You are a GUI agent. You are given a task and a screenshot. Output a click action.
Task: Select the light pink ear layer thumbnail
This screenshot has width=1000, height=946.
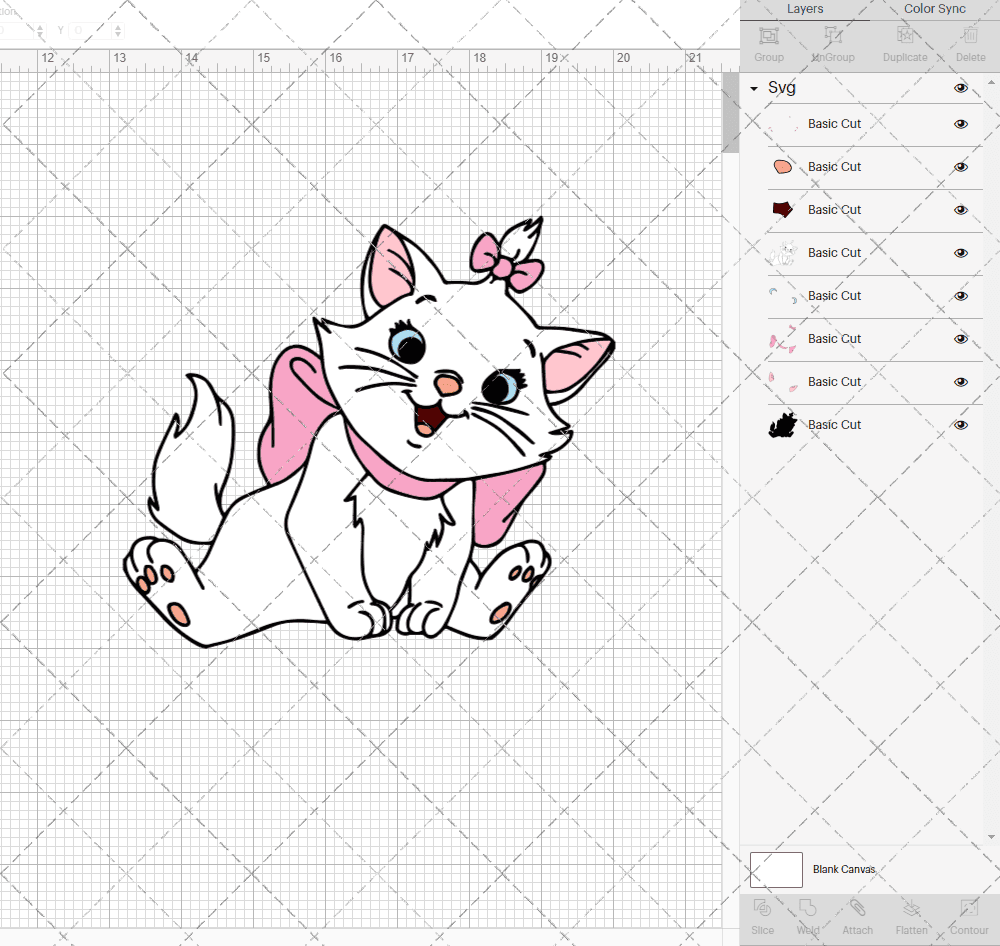point(783,382)
